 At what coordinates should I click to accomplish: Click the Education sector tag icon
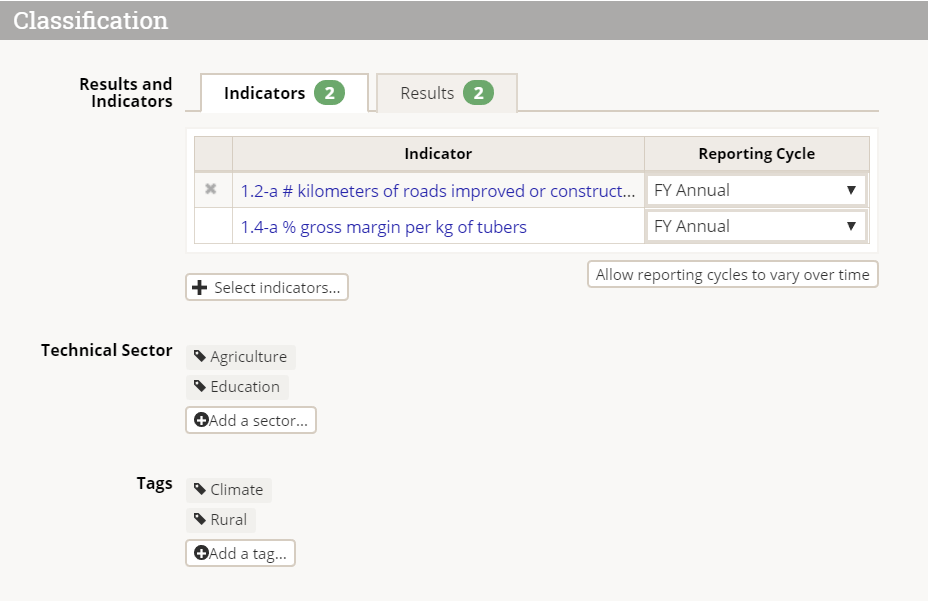click(200, 387)
